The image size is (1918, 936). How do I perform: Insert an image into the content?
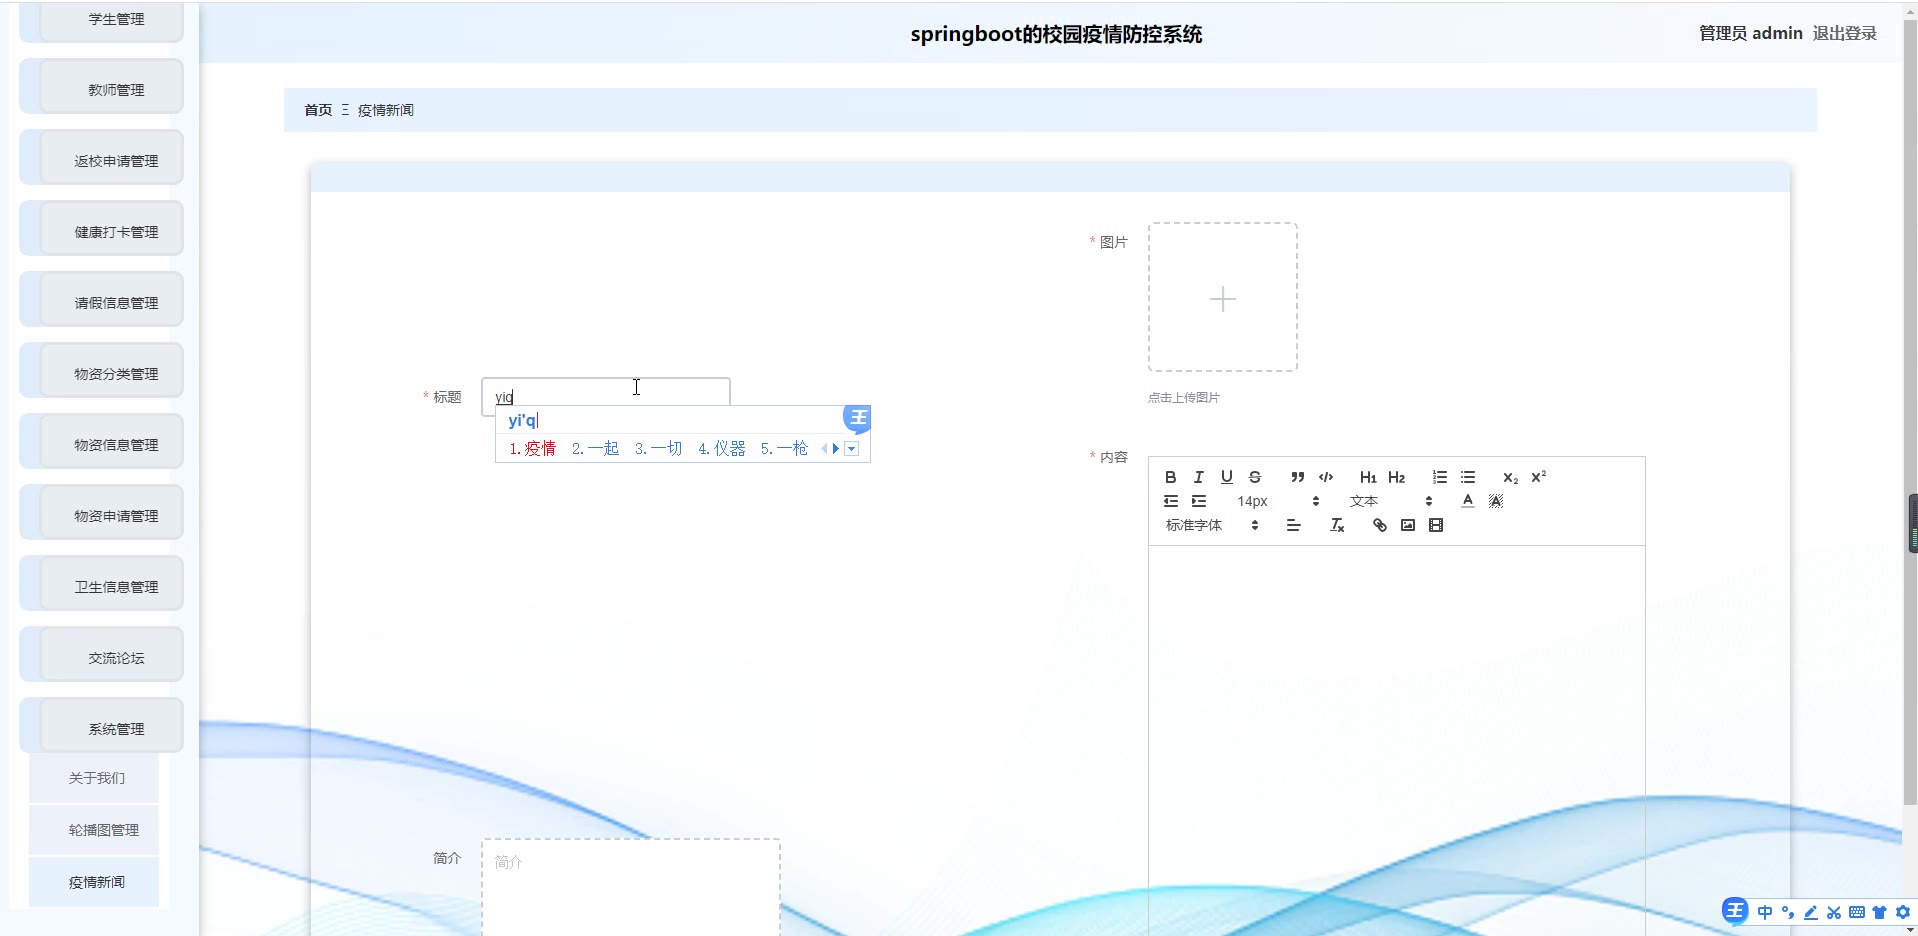pos(1407,525)
